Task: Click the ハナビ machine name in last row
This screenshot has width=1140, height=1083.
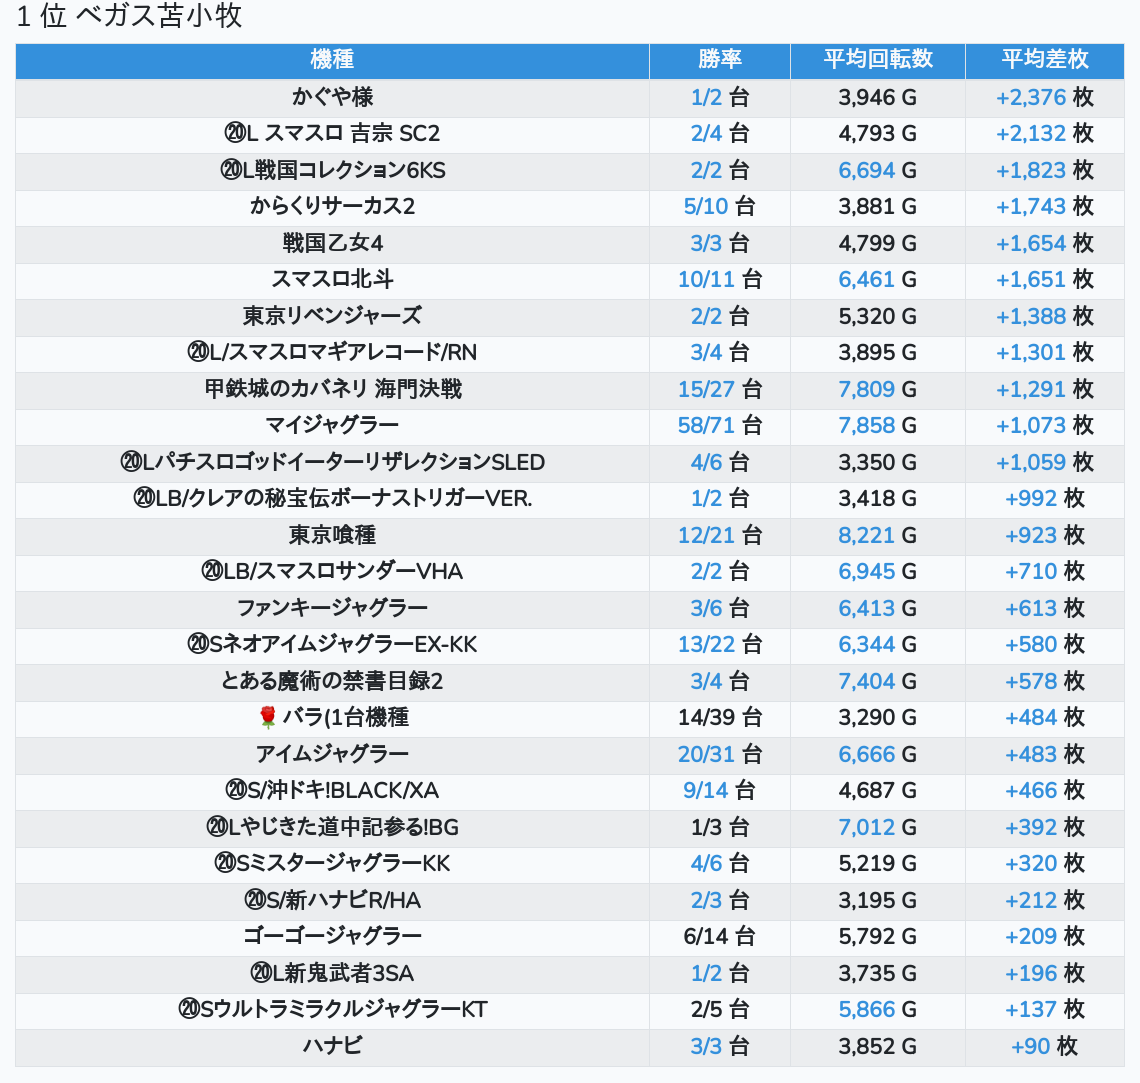Action: 332,1046
